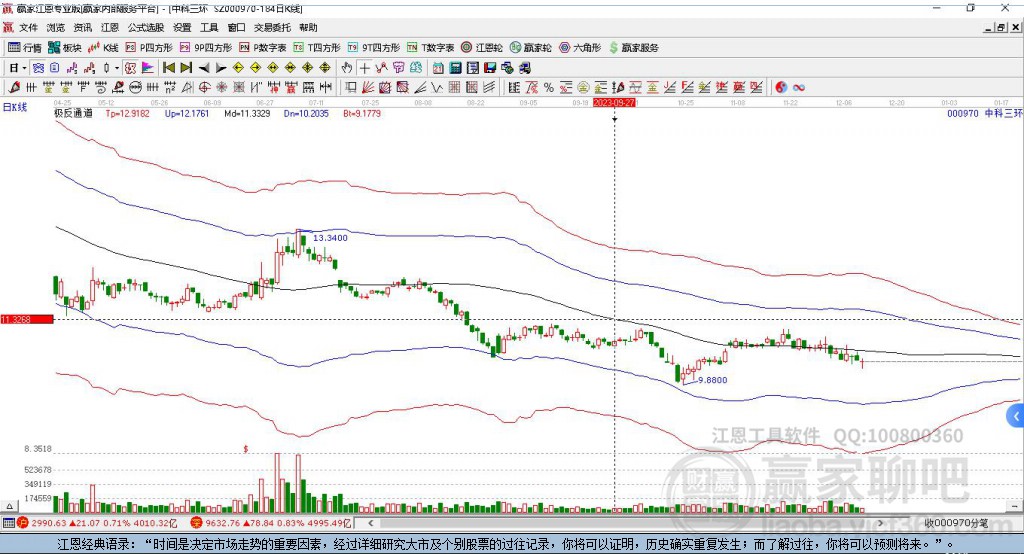Open the 设置 menu
This screenshot has height=554, width=1024.
pyautogui.click(x=182, y=27)
